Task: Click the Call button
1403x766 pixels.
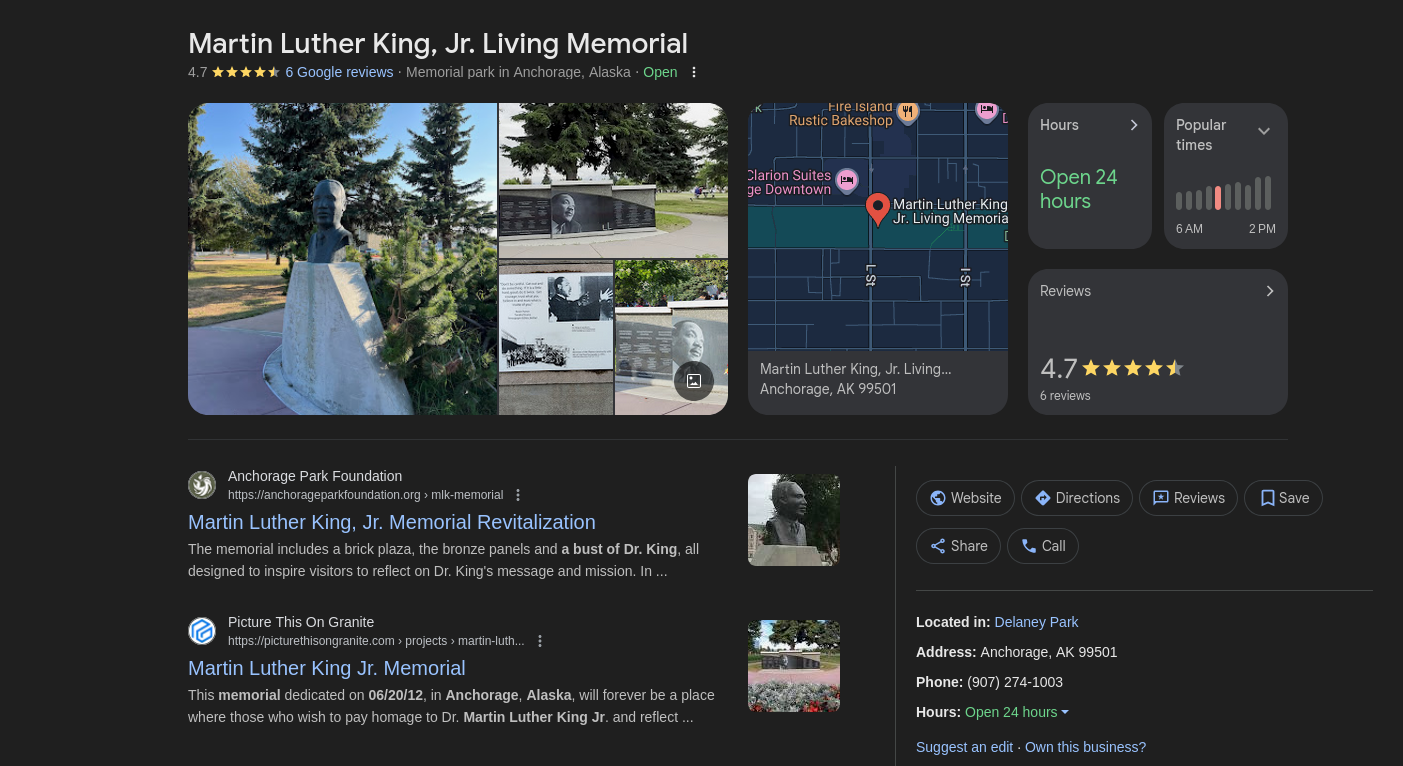Action: click(x=1043, y=546)
